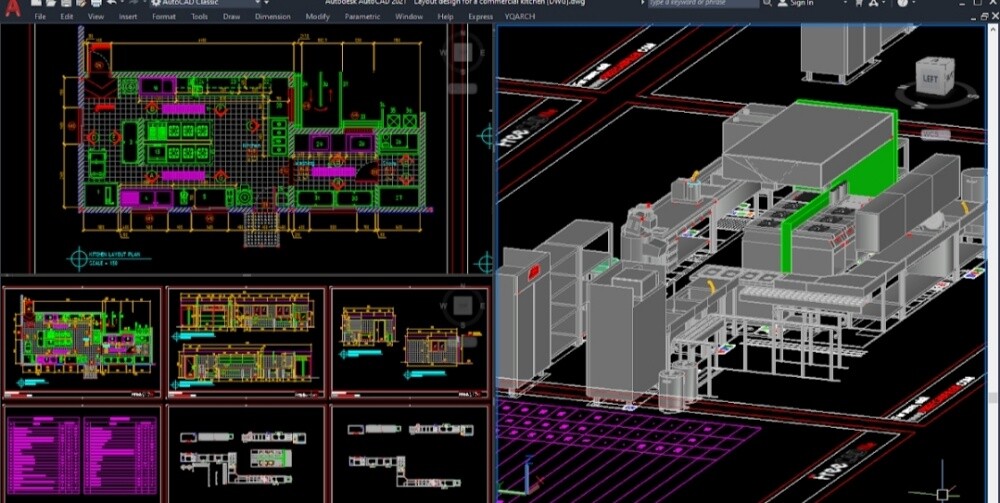The height and width of the screenshot is (503, 1000).
Task: Open the Dimension menu
Action: tap(273, 17)
